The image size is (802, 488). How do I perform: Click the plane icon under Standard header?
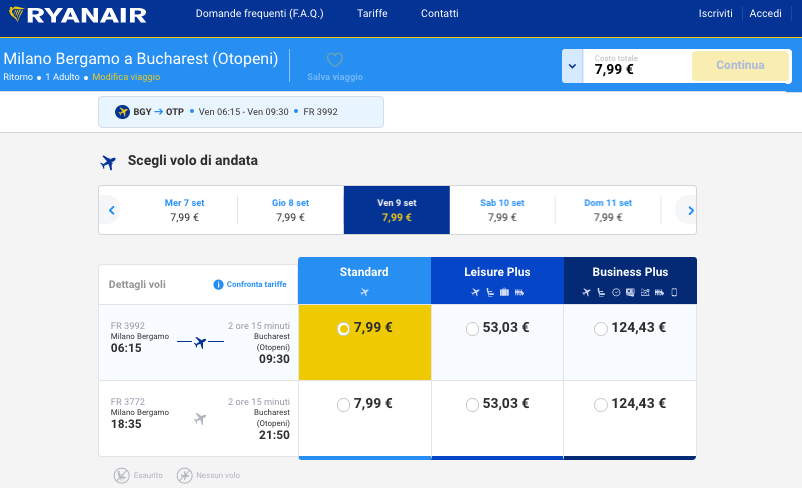click(364, 292)
